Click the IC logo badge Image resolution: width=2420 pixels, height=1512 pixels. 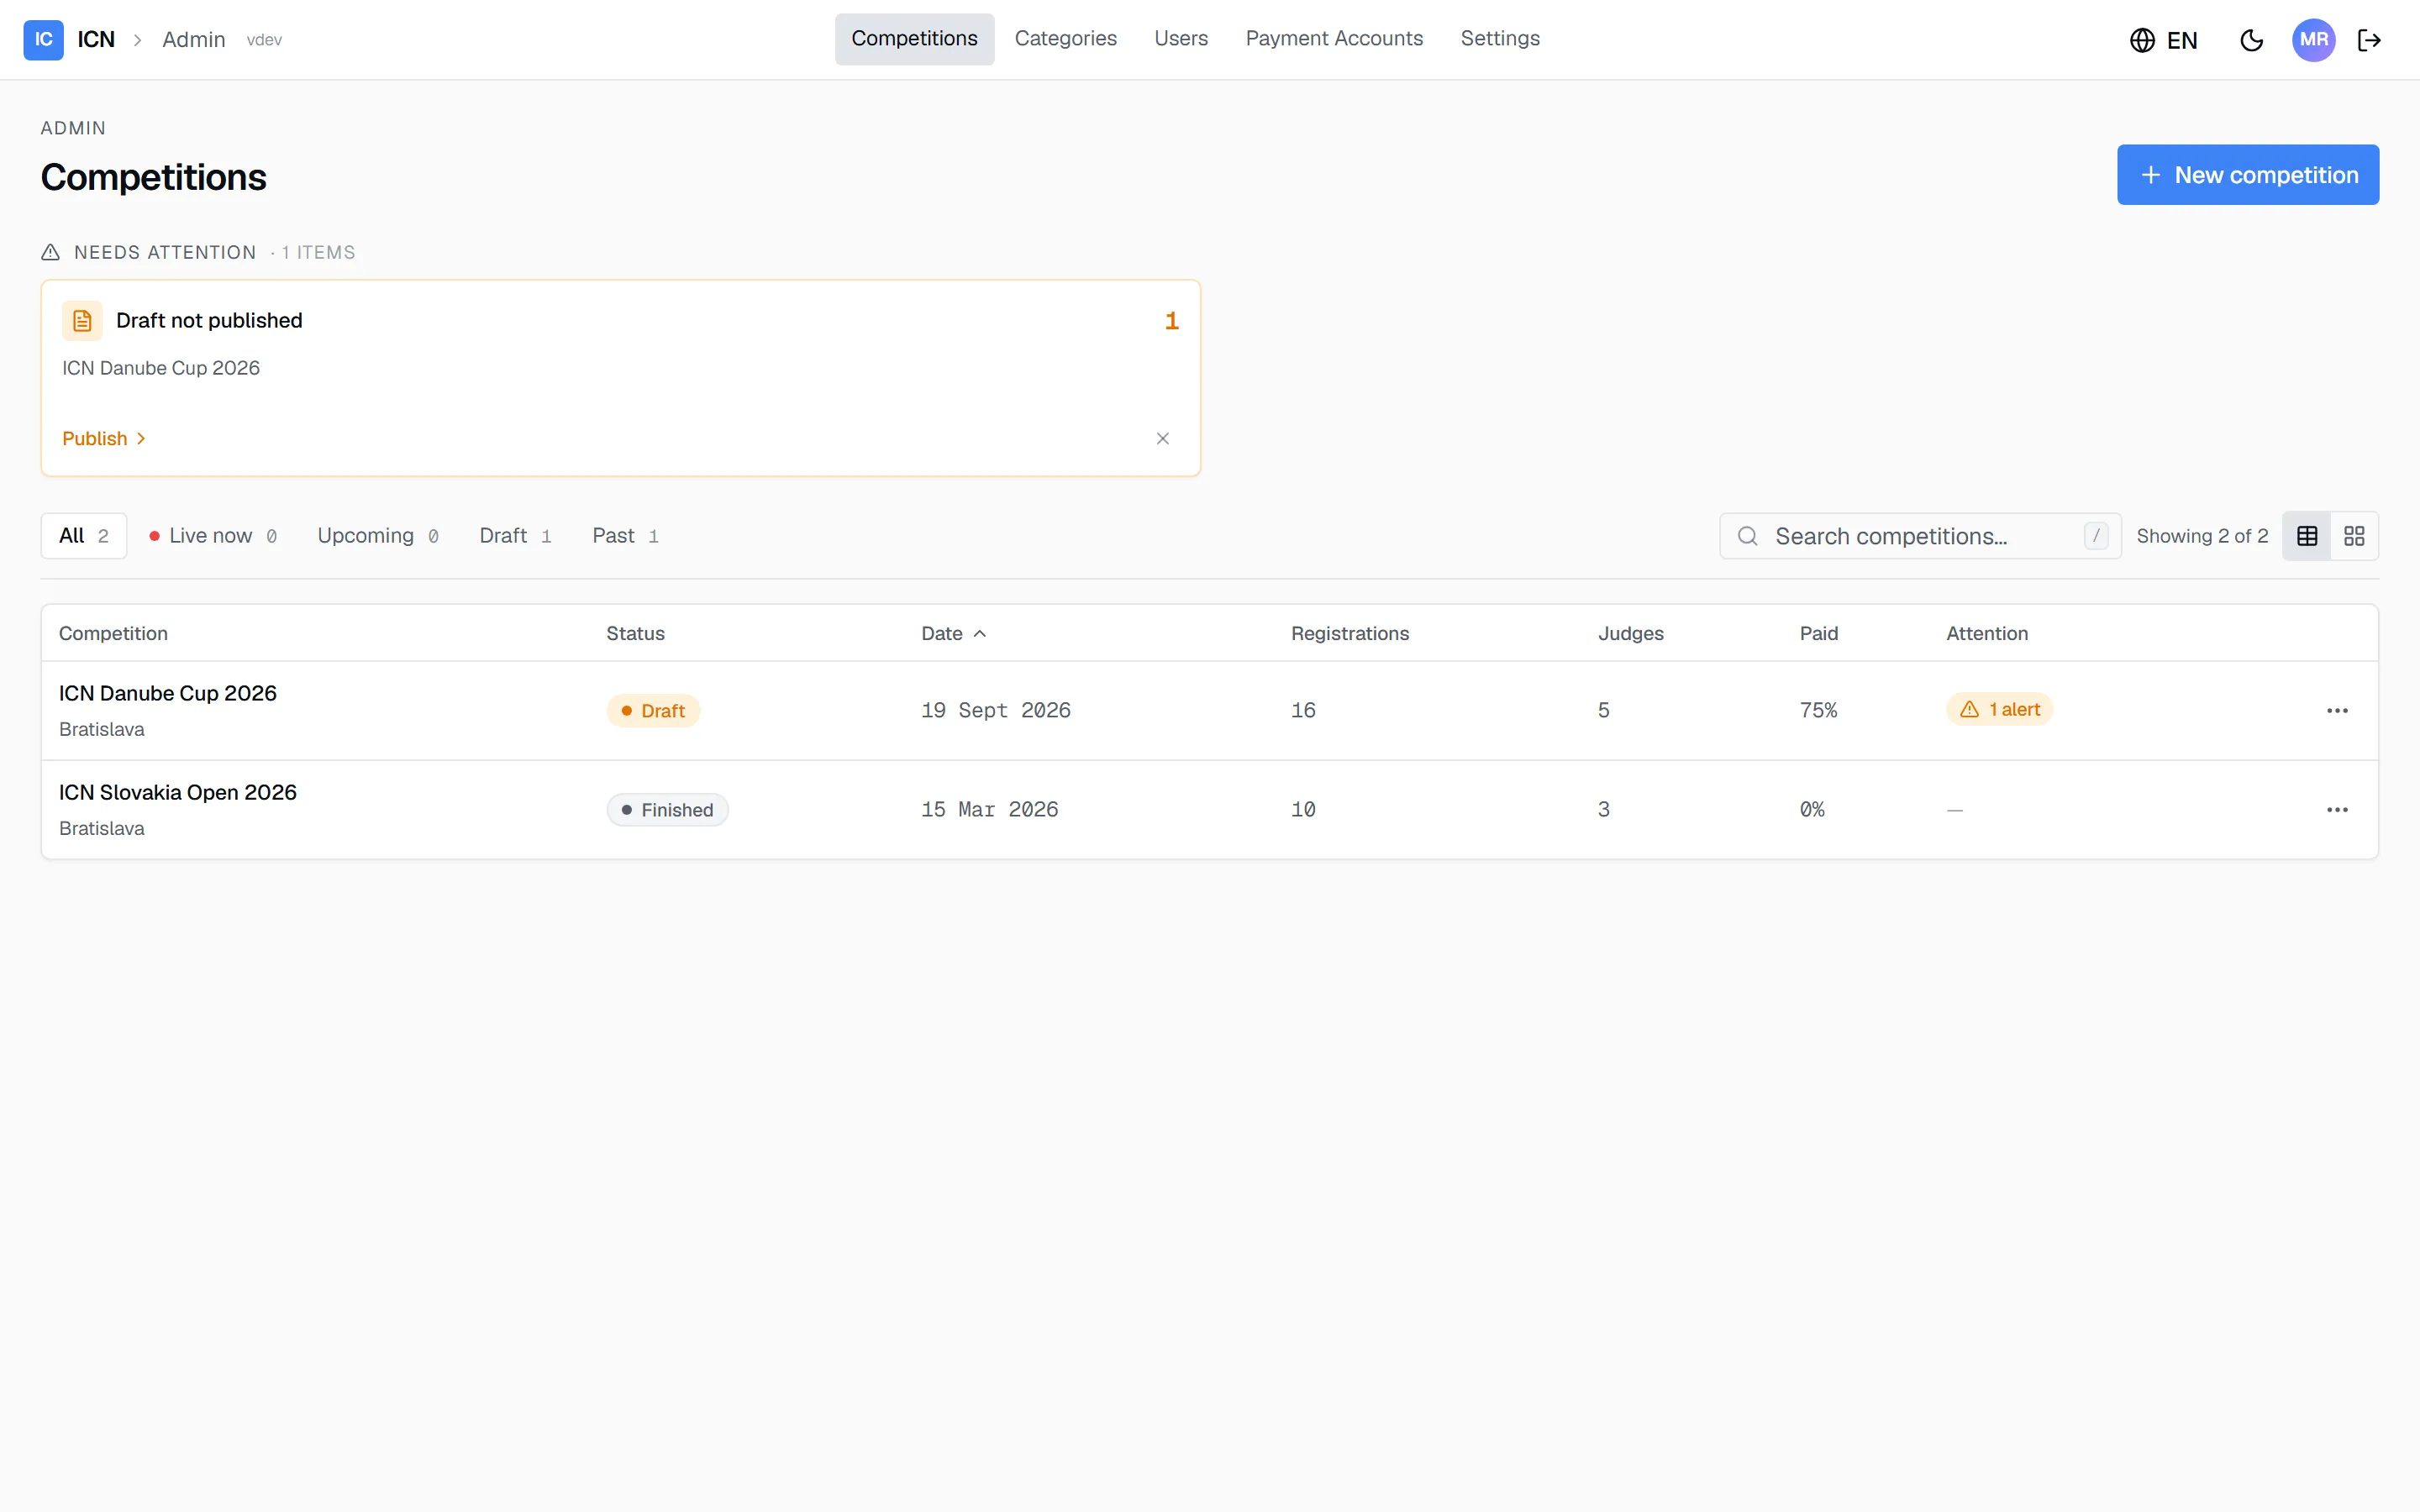coord(43,40)
